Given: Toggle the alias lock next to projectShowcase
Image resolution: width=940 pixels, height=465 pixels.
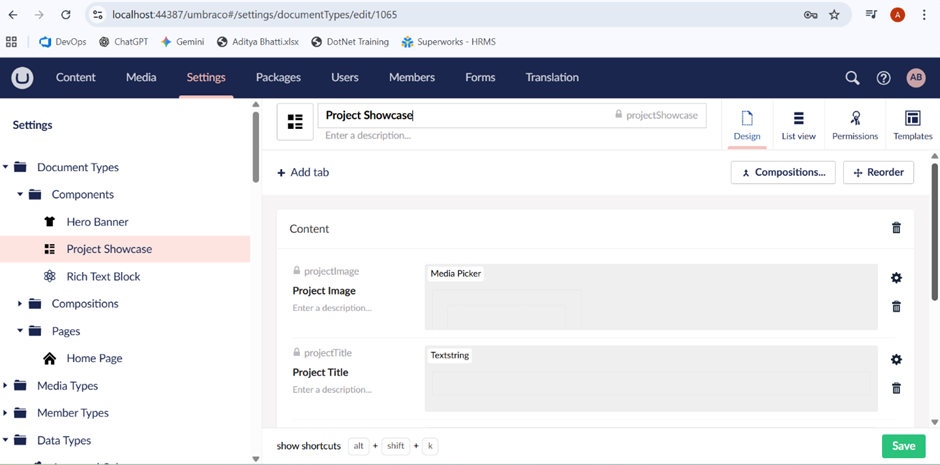Looking at the screenshot, I should pyautogui.click(x=619, y=115).
